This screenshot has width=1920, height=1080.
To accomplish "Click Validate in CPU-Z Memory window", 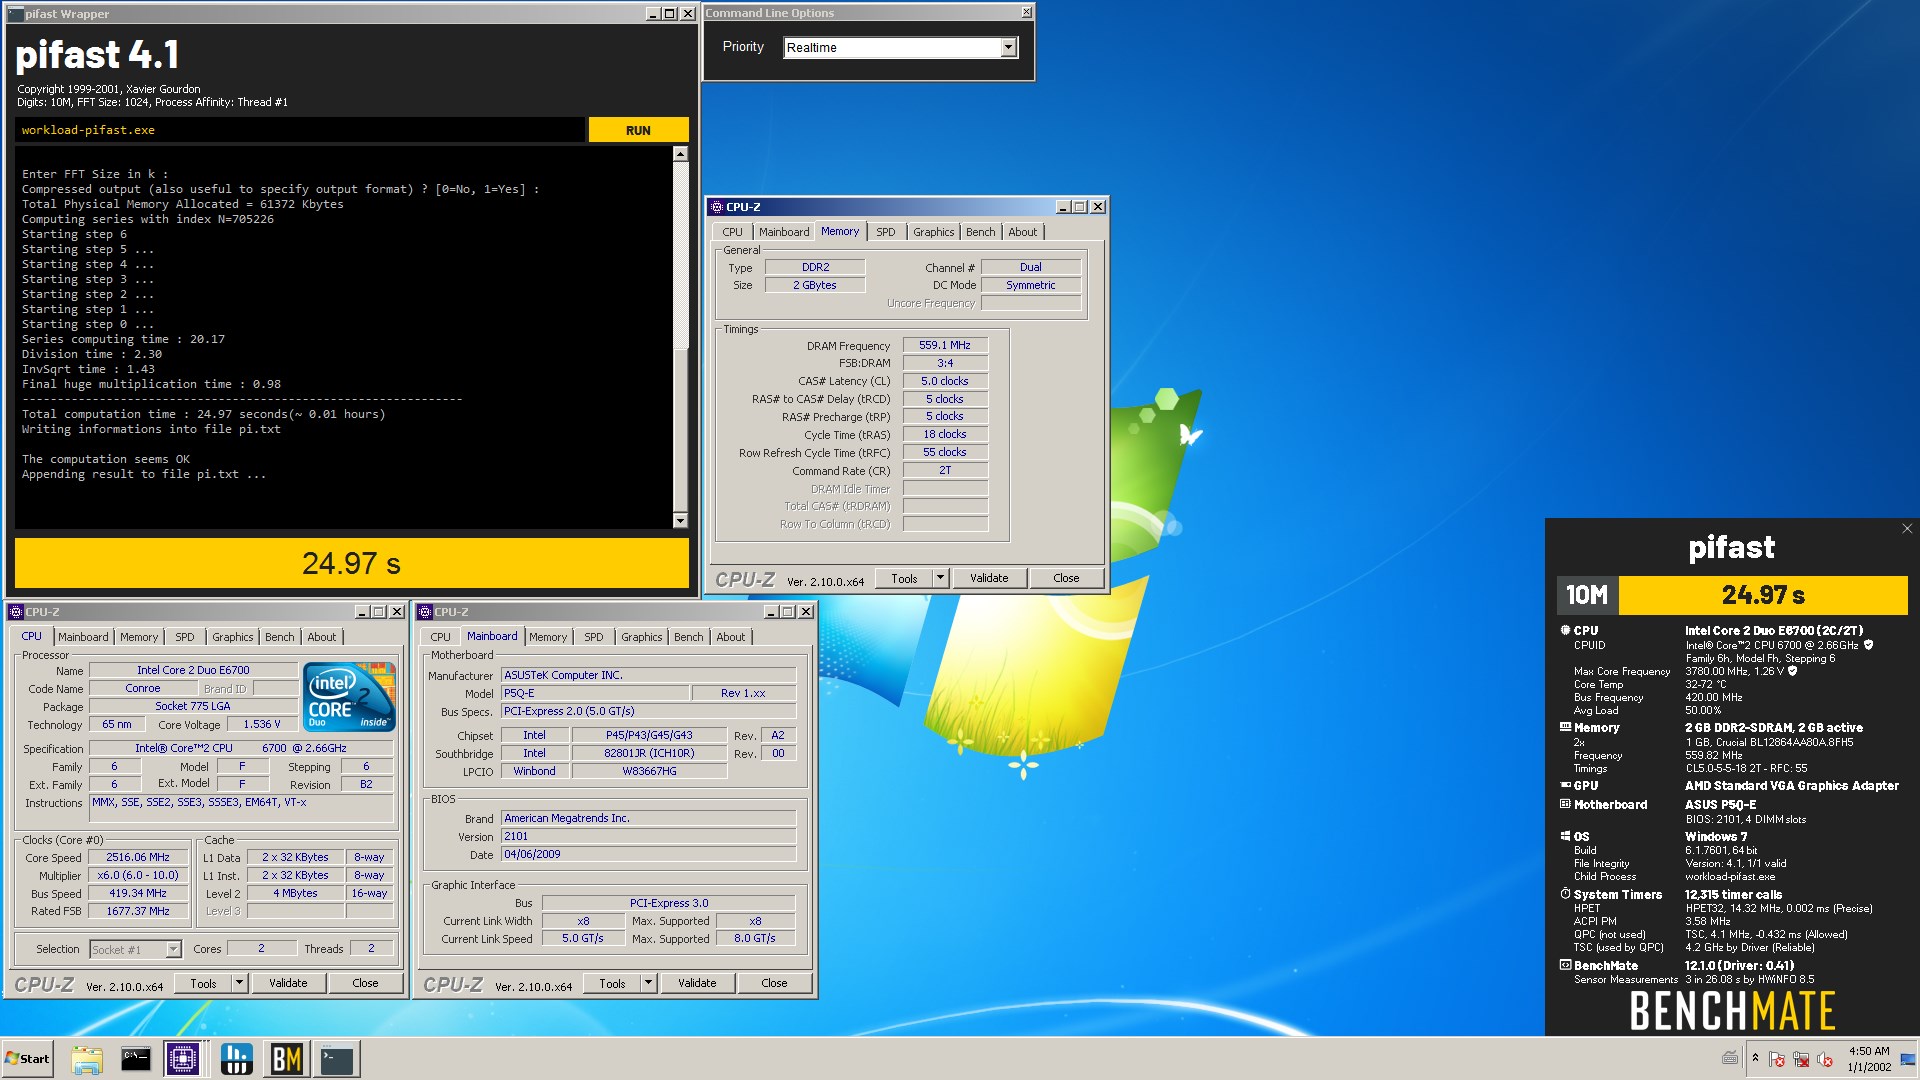I will 989,578.
